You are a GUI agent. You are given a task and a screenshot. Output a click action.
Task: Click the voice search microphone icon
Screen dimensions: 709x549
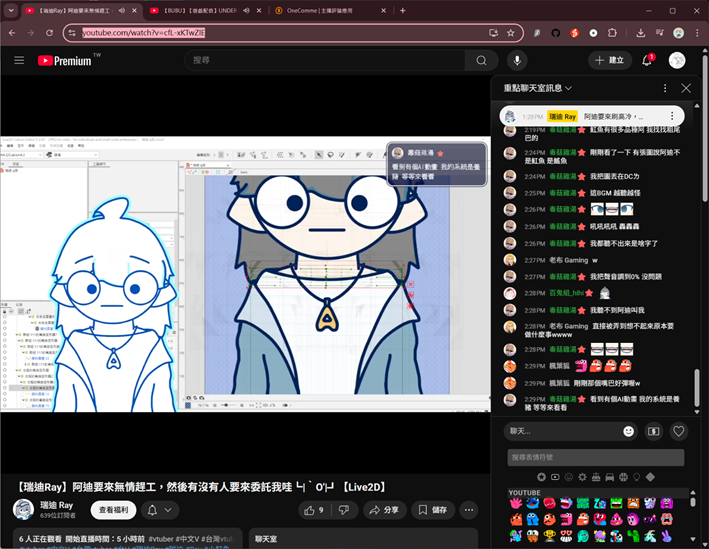pos(517,60)
